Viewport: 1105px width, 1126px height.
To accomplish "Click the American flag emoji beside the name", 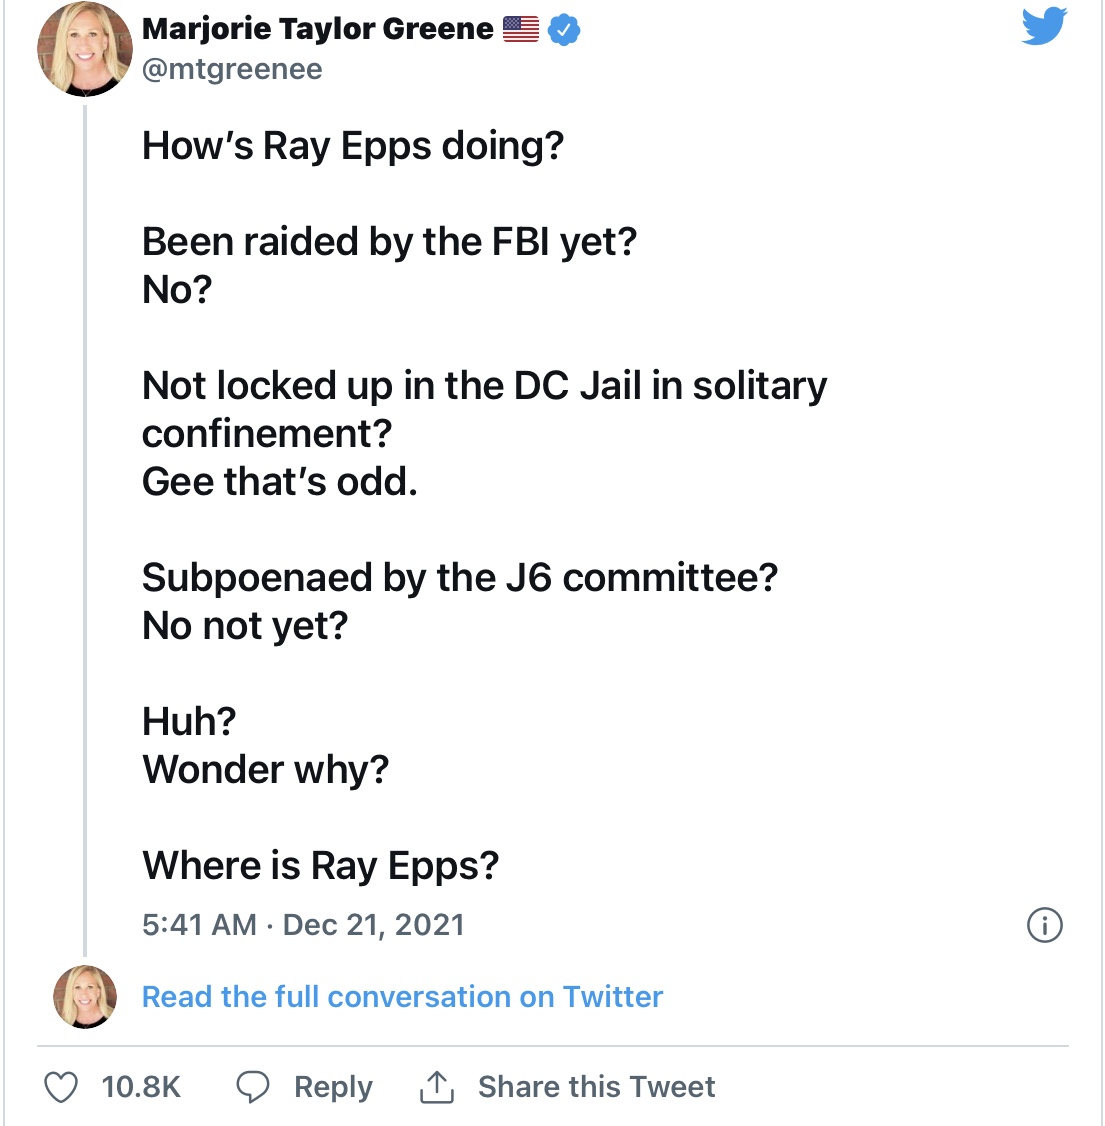I will 521,30.
